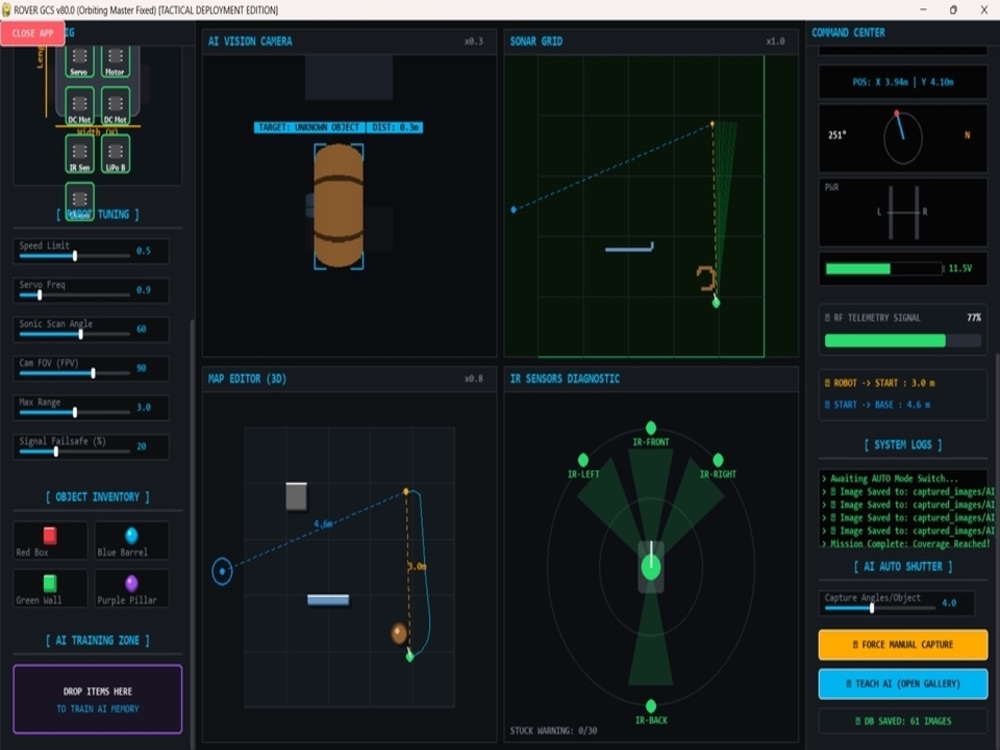Select the right DC Mot chip
1000x750 pixels.
[x=115, y=106]
